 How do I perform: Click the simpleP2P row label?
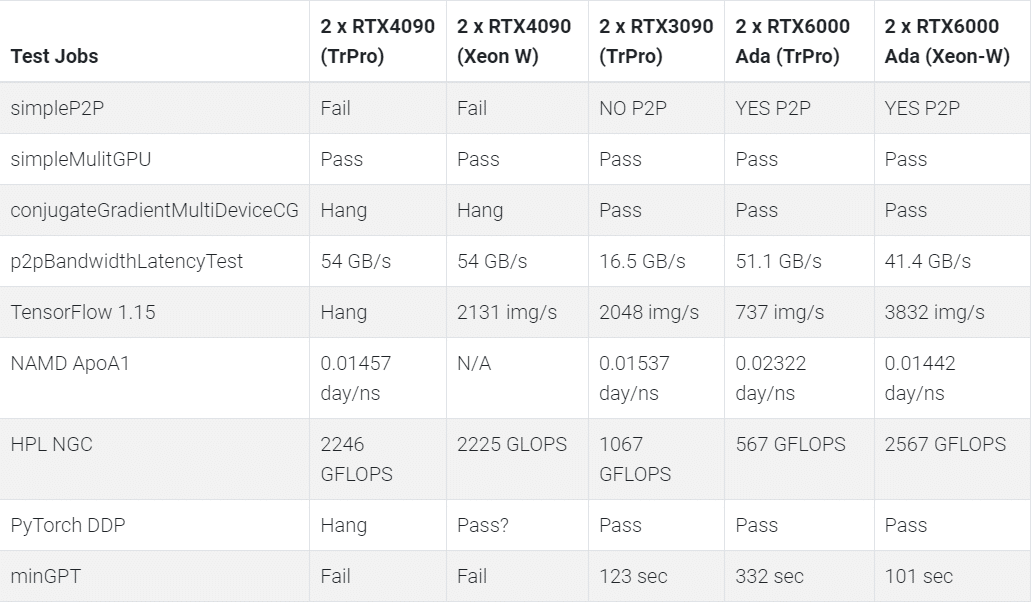point(57,108)
